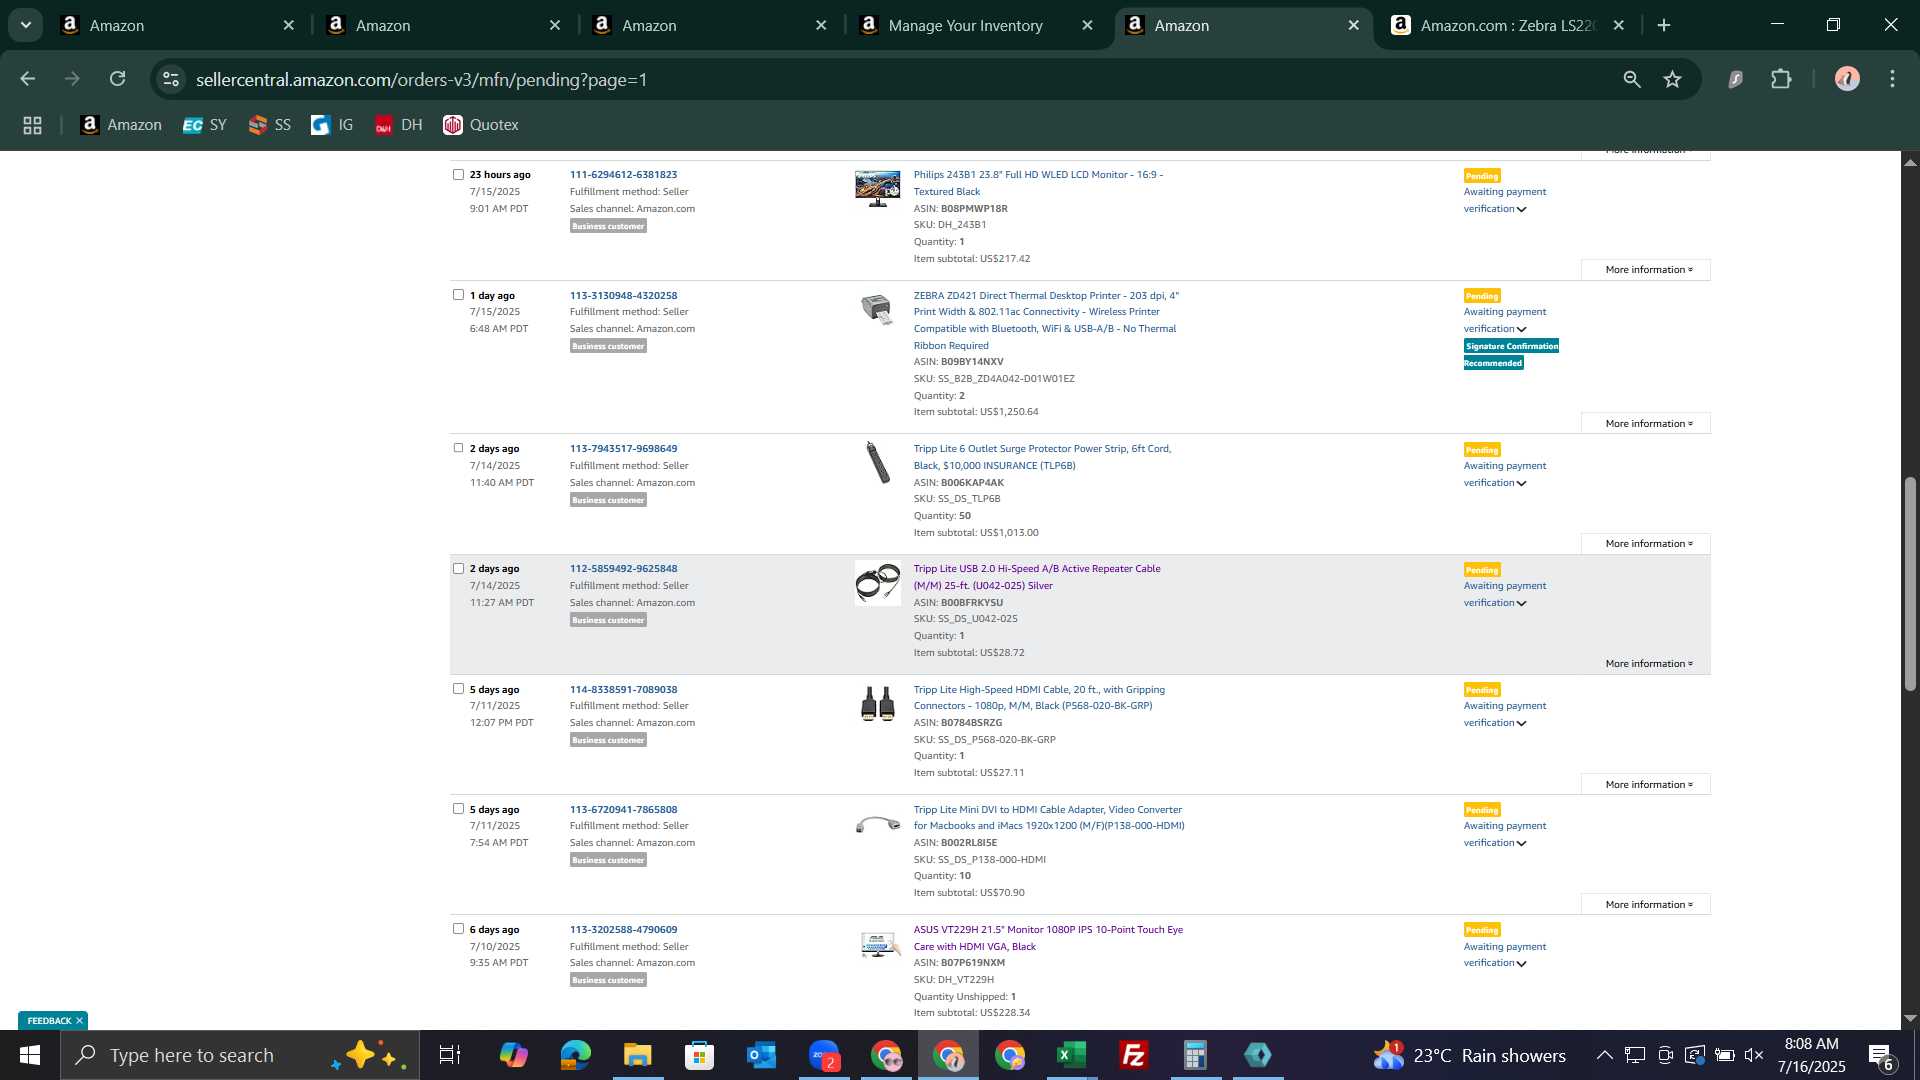
Task: Open More information for Surge Protector order
Action: click(x=1646, y=544)
